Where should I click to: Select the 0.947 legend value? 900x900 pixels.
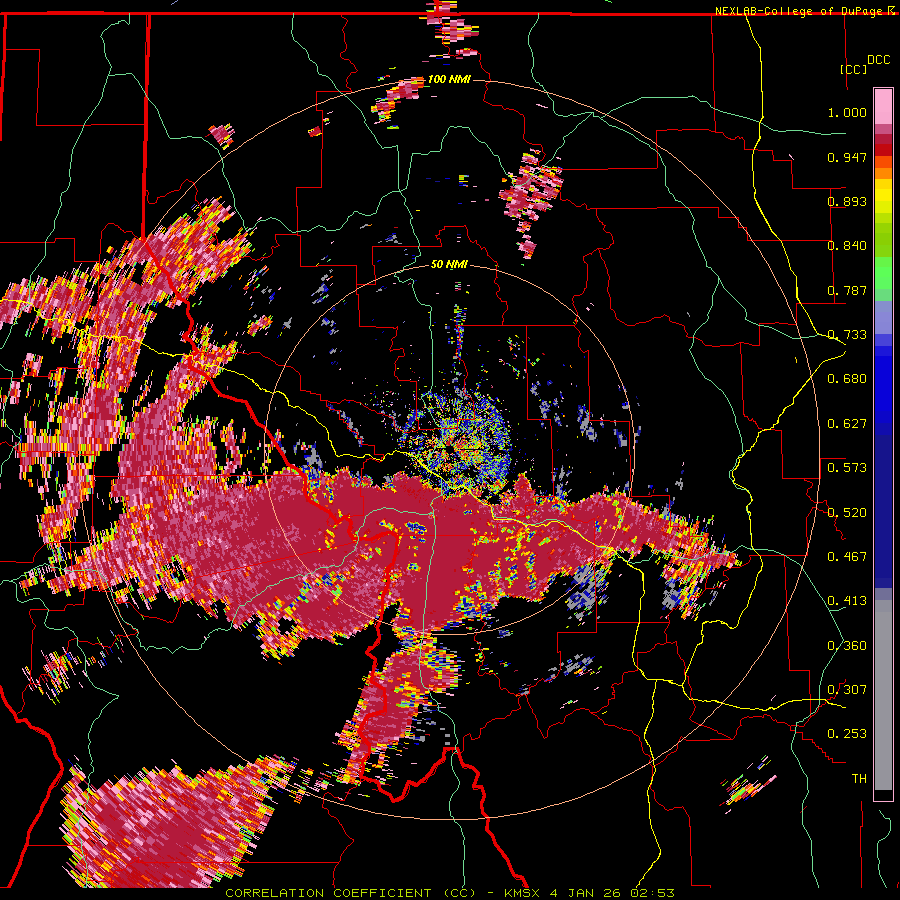(x=847, y=157)
